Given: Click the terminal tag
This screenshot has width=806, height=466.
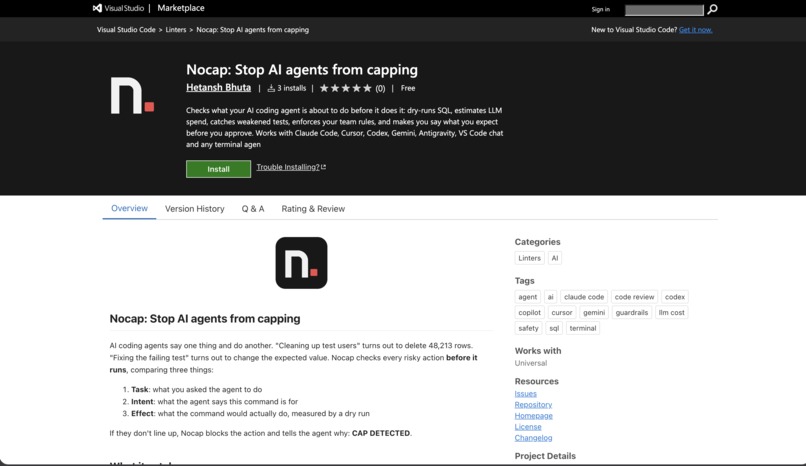Looking at the screenshot, I should [x=583, y=328].
